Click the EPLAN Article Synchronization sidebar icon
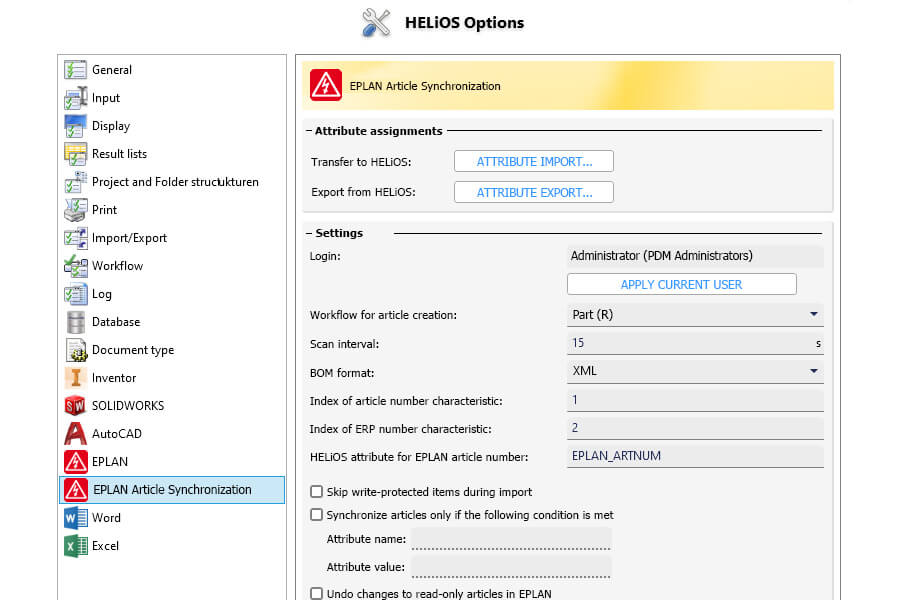 point(76,490)
